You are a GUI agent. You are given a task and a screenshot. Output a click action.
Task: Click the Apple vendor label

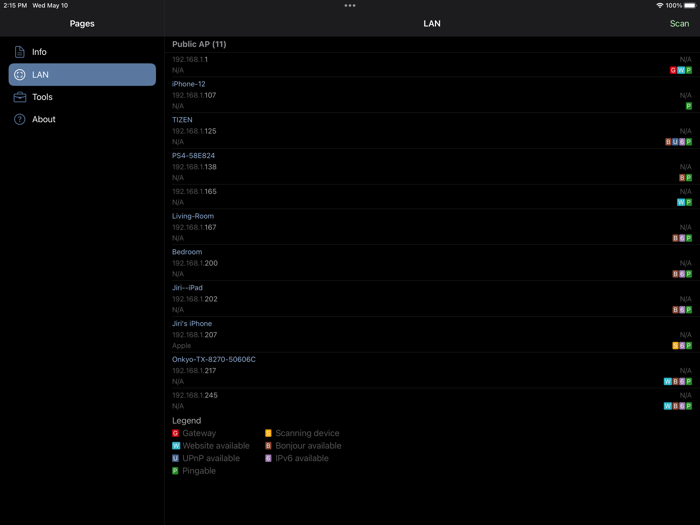point(181,346)
